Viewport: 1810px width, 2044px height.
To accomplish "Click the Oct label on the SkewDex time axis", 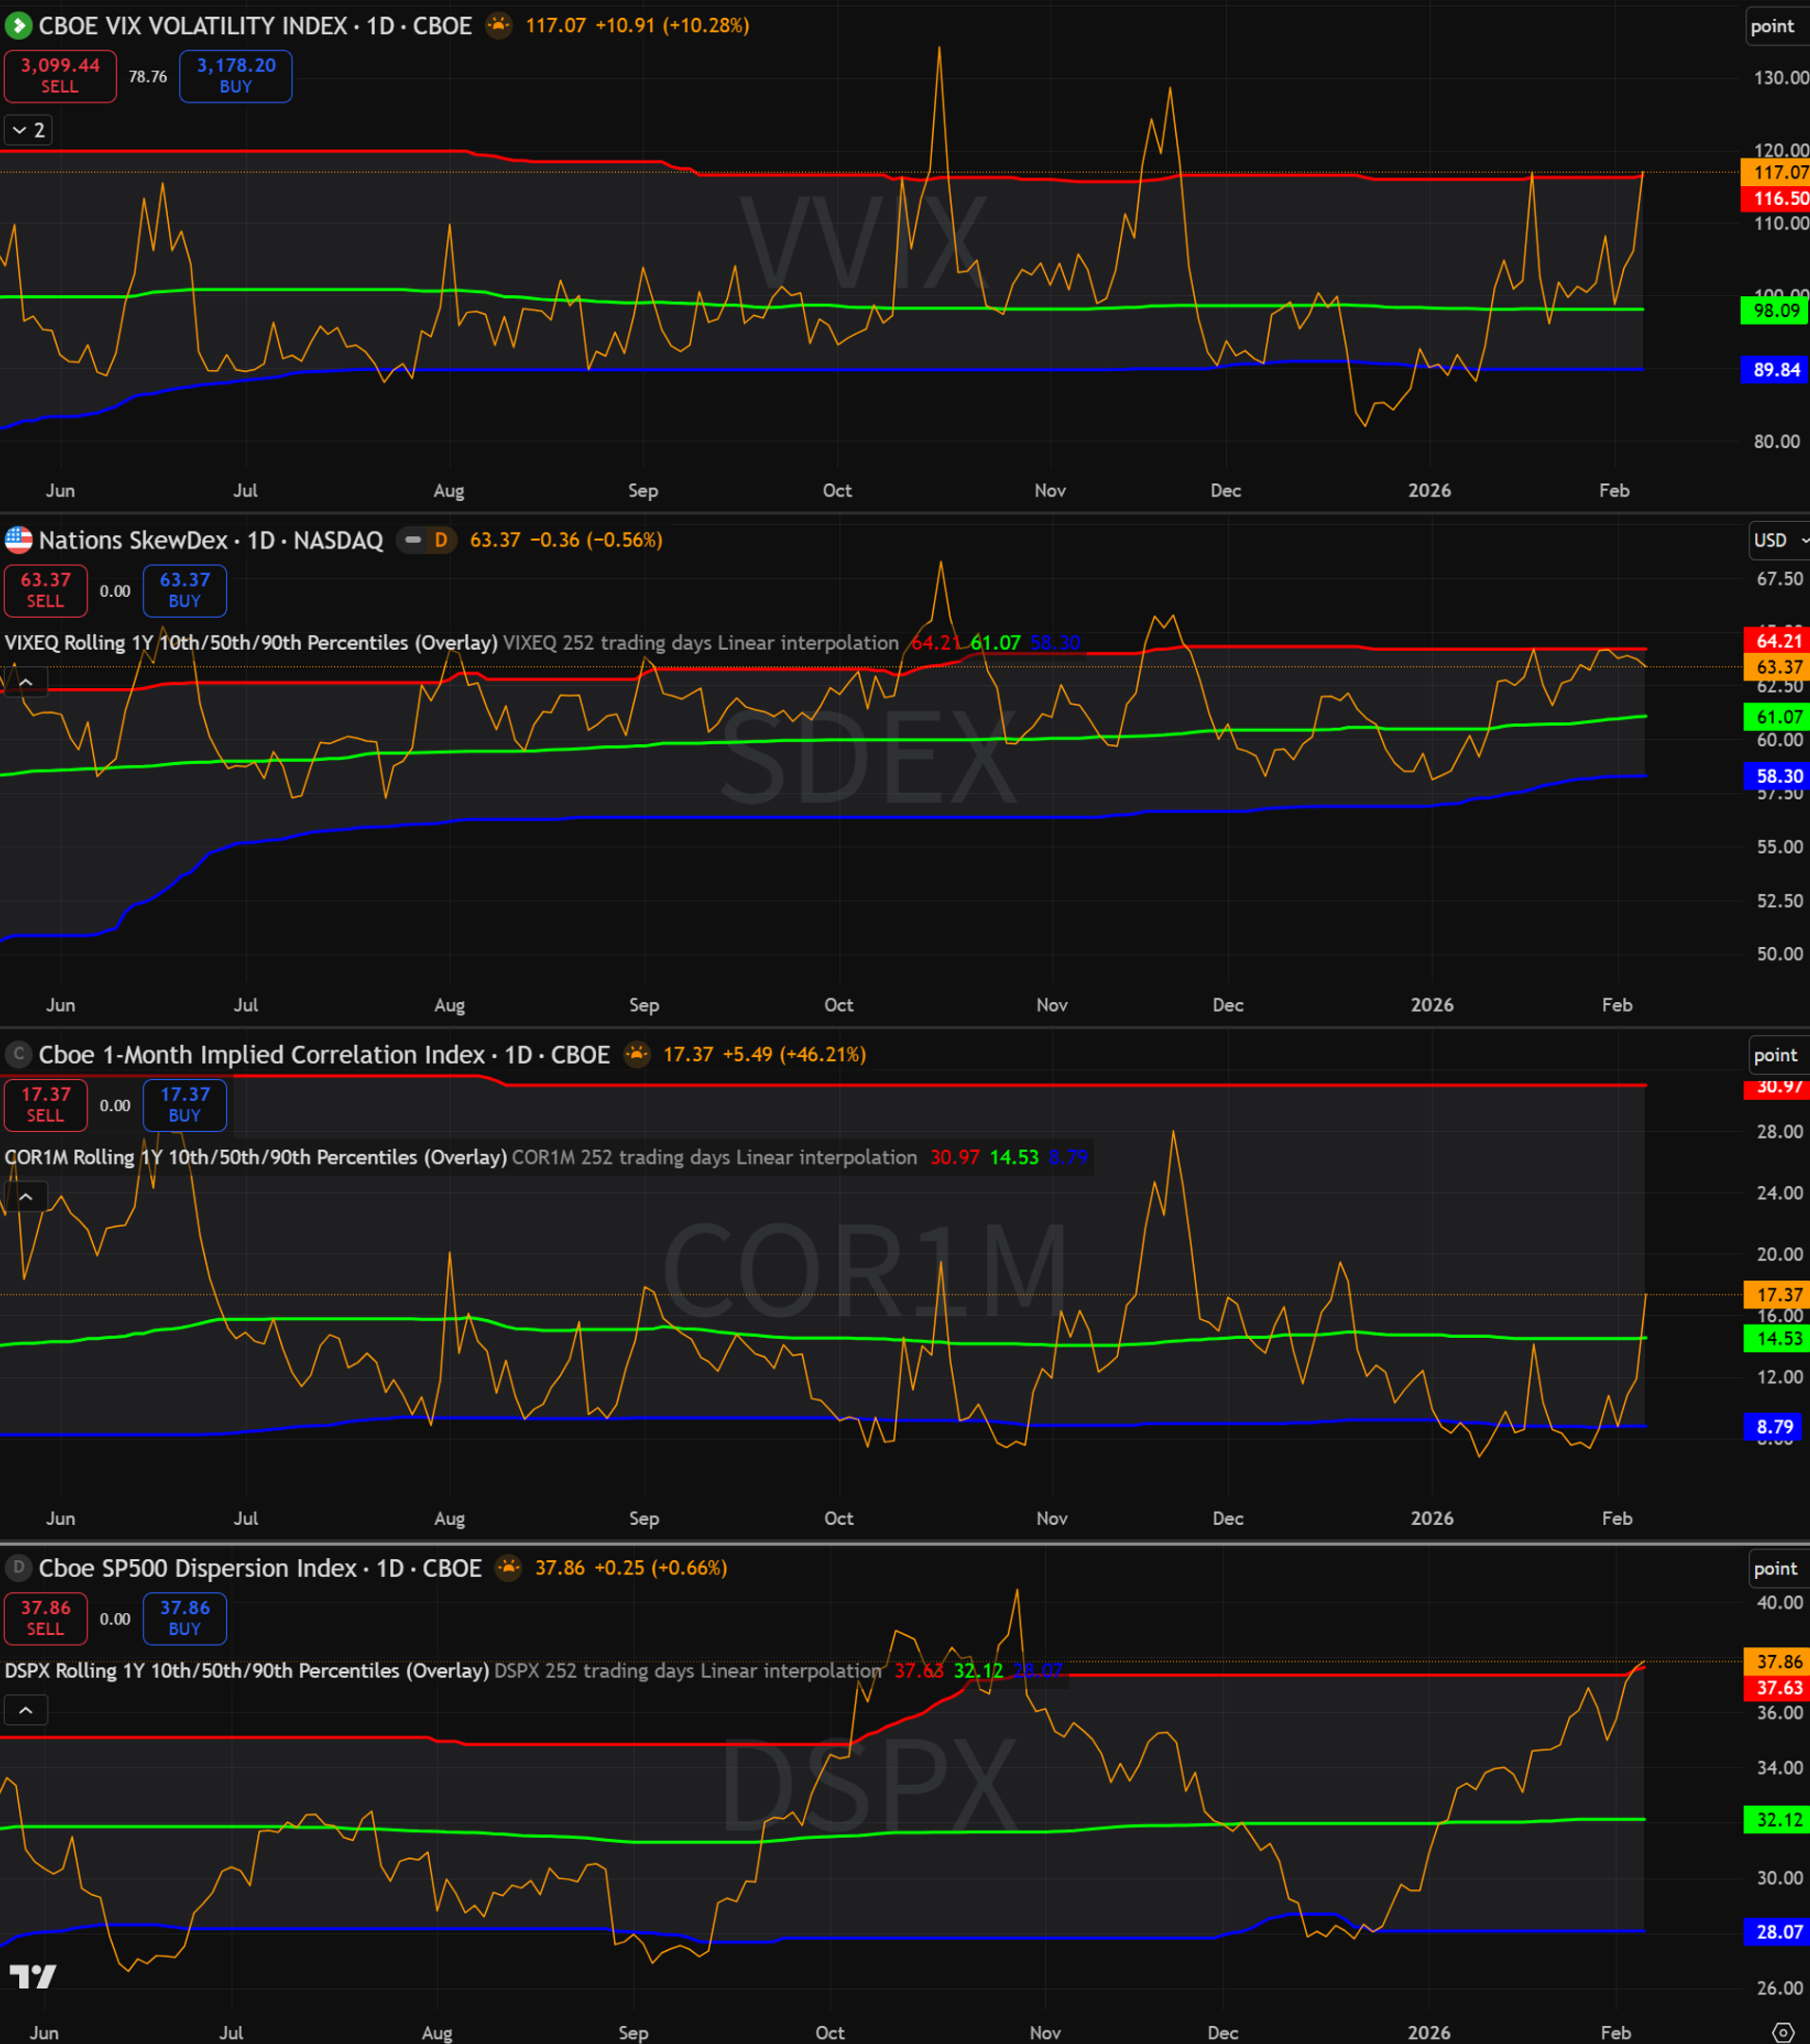I will point(838,1005).
